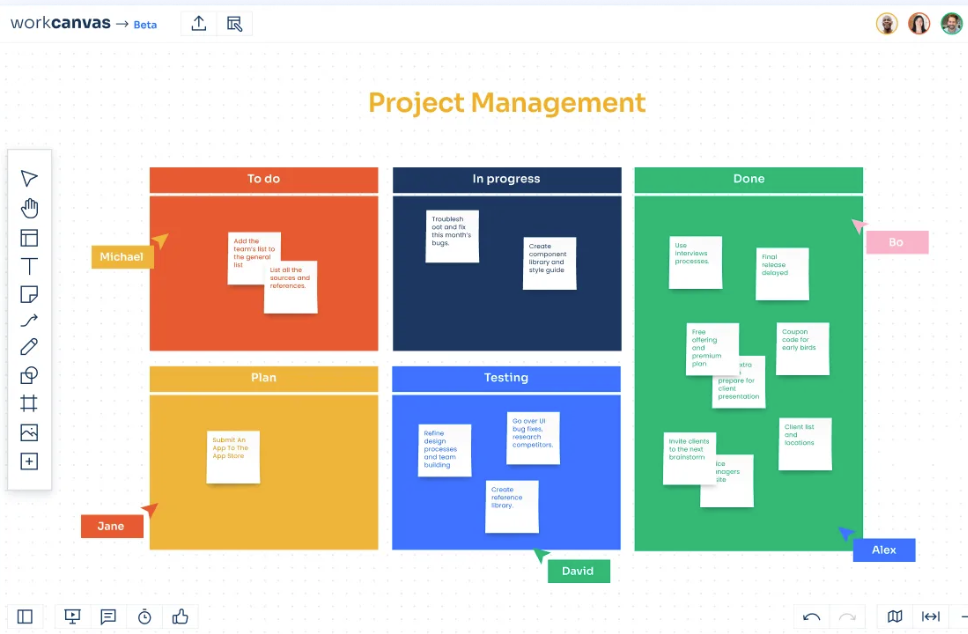Image resolution: width=968 pixels, height=634 pixels.
Task: Select the Sticky note tool
Action: (x=29, y=294)
